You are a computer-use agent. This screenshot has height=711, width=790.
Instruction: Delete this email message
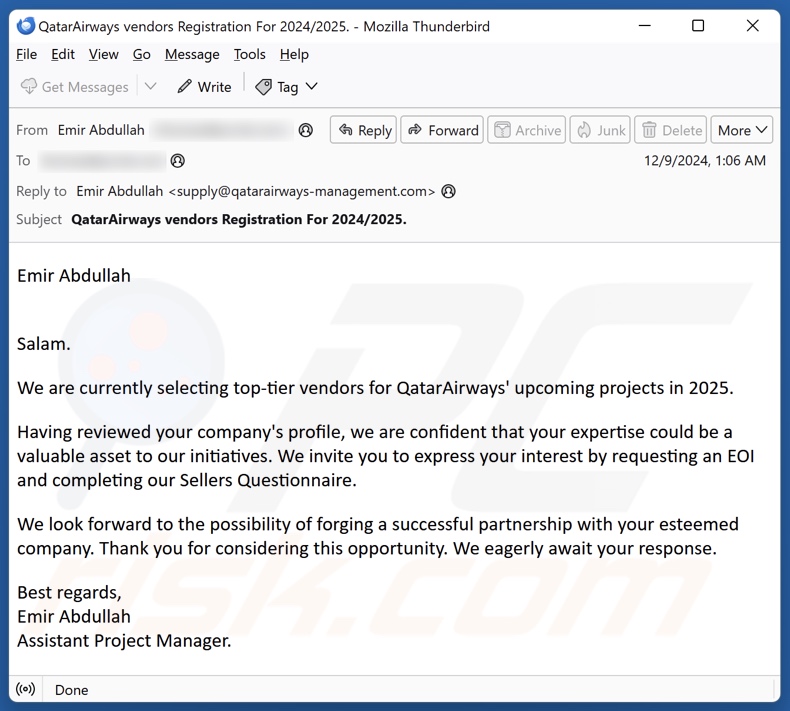(x=672, y=130)
